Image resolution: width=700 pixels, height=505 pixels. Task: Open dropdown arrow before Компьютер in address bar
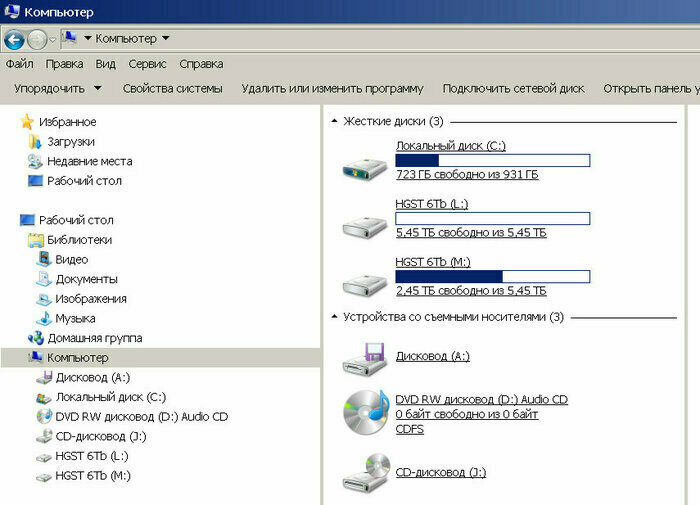88,38
